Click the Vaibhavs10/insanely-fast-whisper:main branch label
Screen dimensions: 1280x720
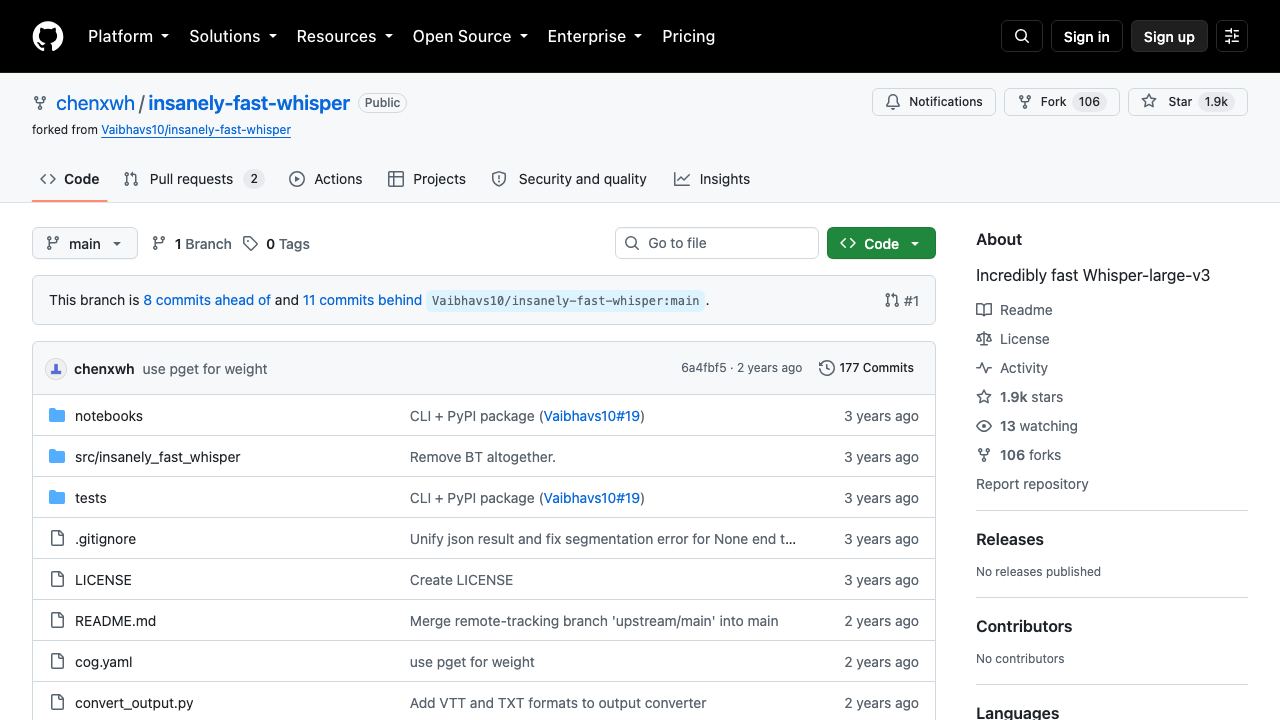[x=566, y=300]
